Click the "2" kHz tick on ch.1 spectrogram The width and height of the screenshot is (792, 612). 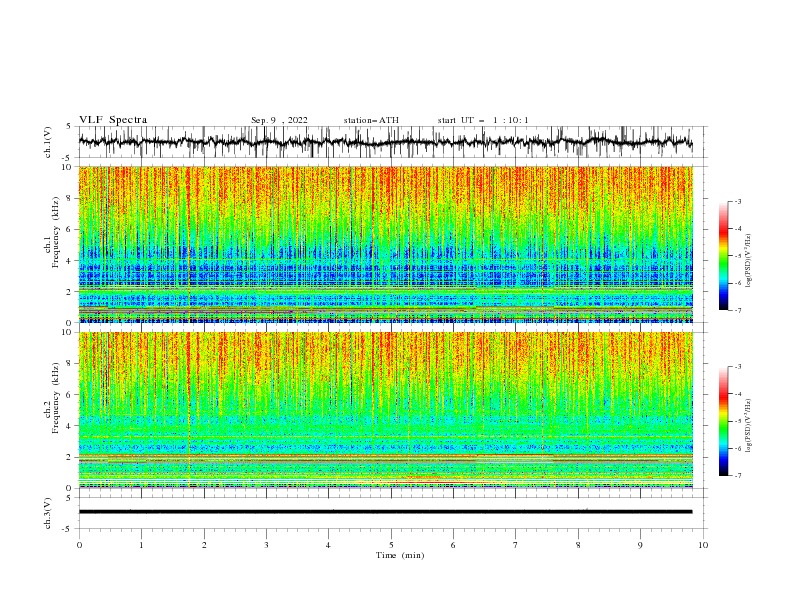70,292
